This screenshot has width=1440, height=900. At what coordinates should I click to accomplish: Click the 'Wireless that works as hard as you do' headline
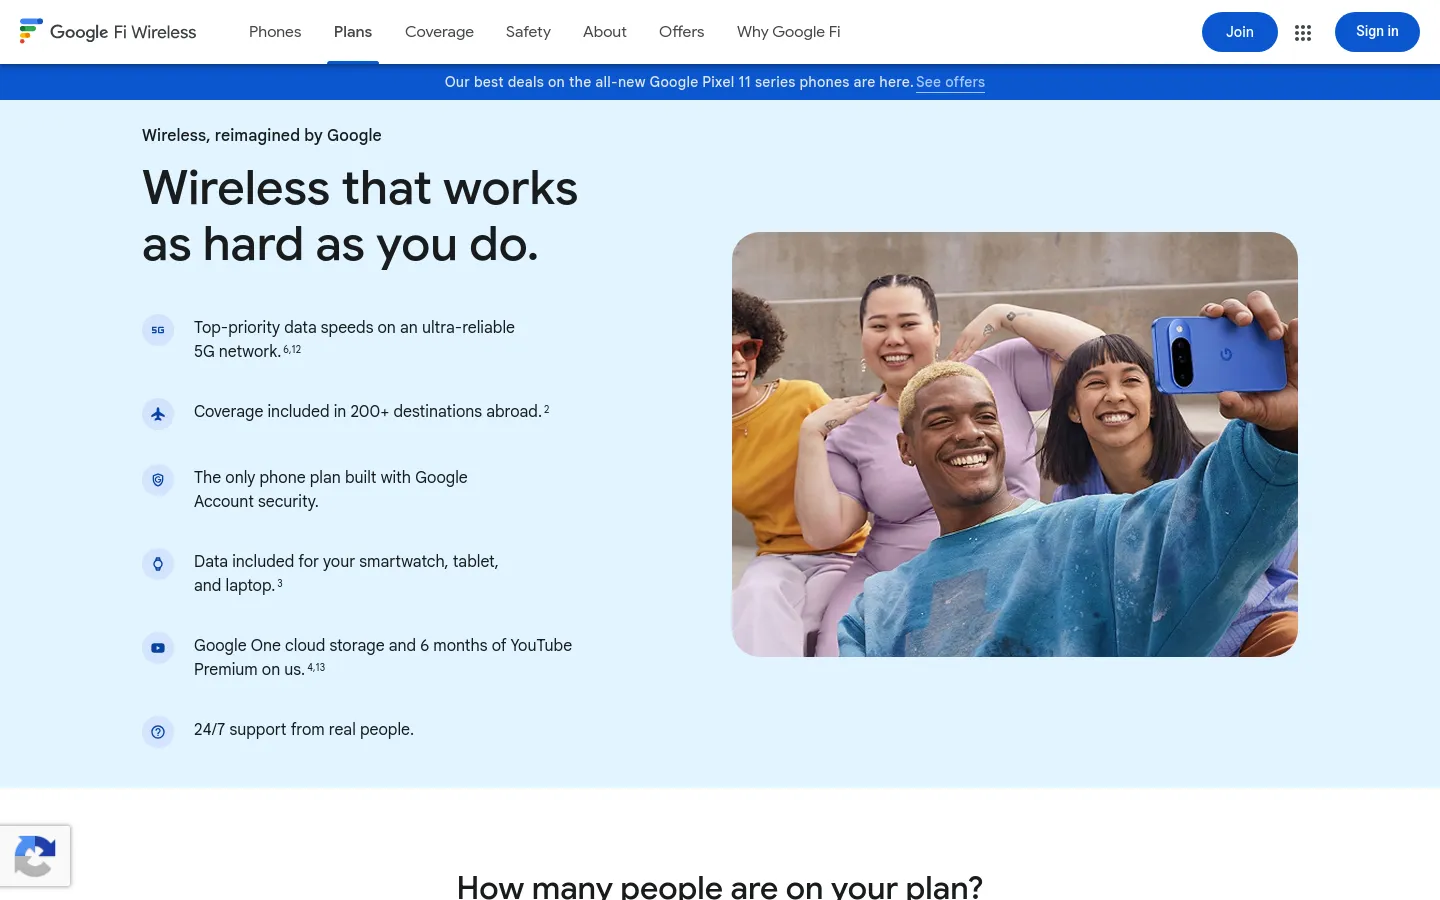[360, 216]
